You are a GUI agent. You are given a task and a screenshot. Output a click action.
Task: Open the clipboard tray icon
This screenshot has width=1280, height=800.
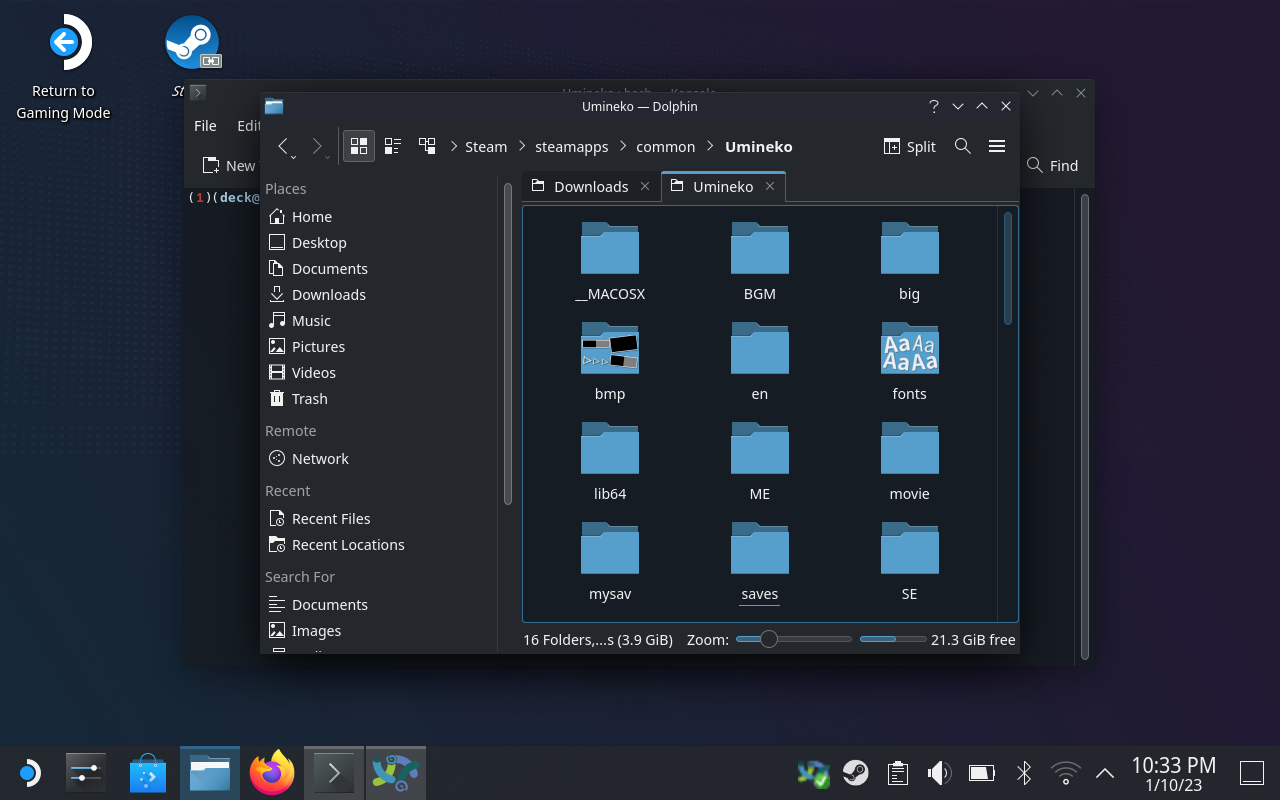click(897, 773)
